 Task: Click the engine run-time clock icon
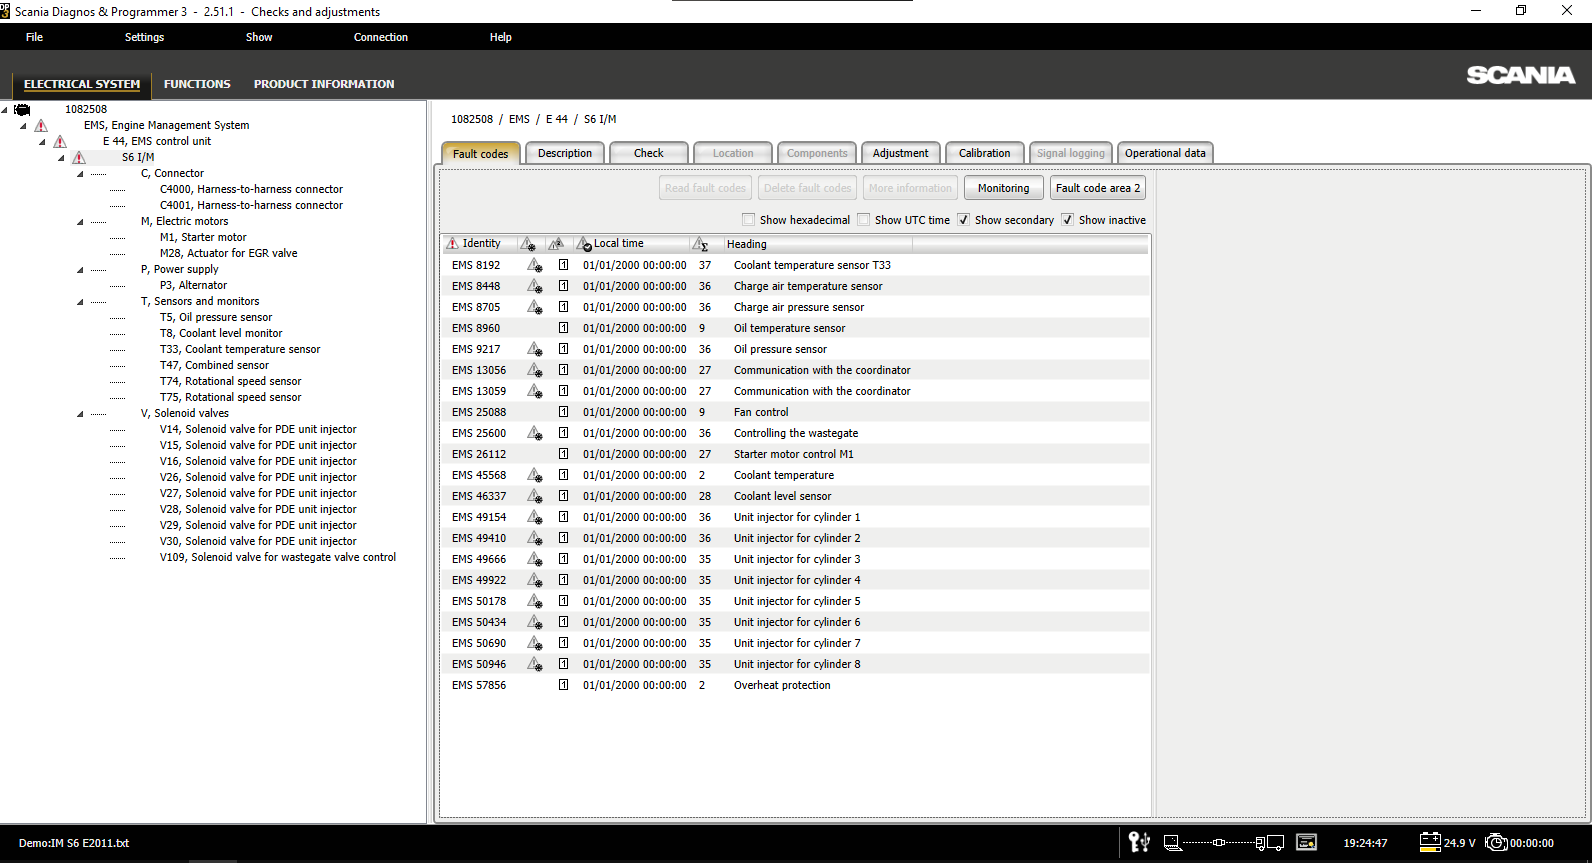tap(1496, 842)
